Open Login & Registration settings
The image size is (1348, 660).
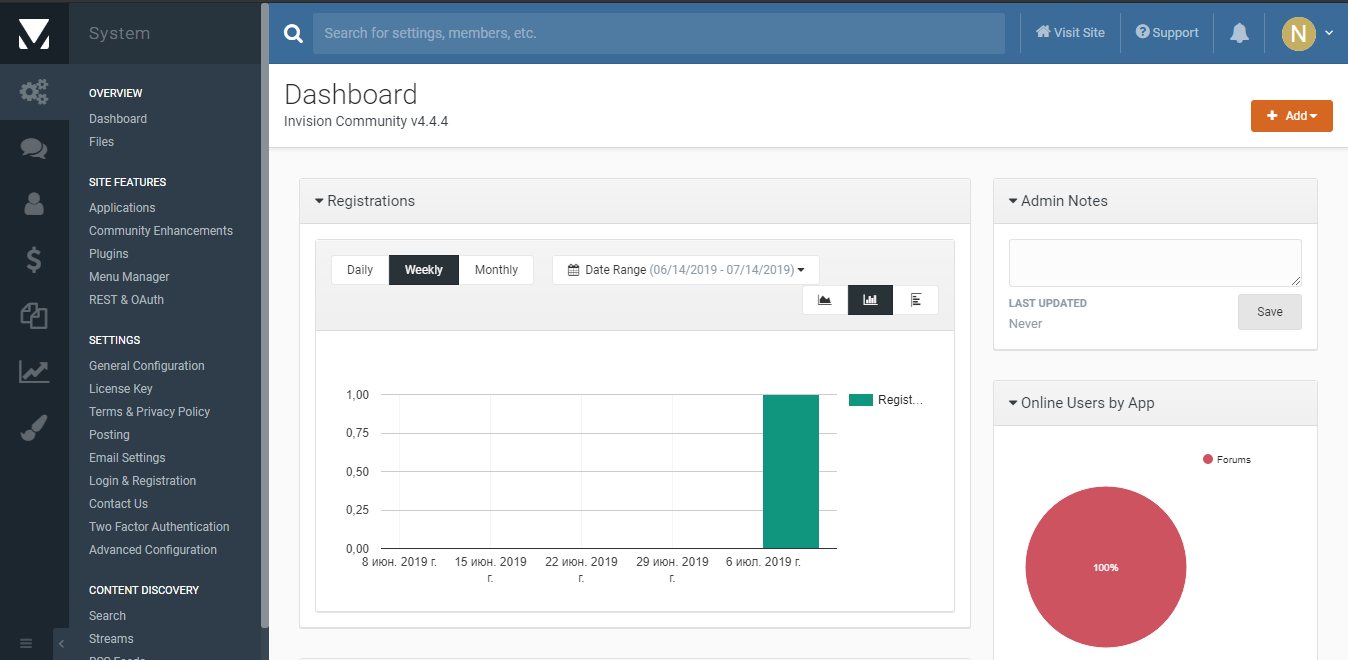coord(143,481)
